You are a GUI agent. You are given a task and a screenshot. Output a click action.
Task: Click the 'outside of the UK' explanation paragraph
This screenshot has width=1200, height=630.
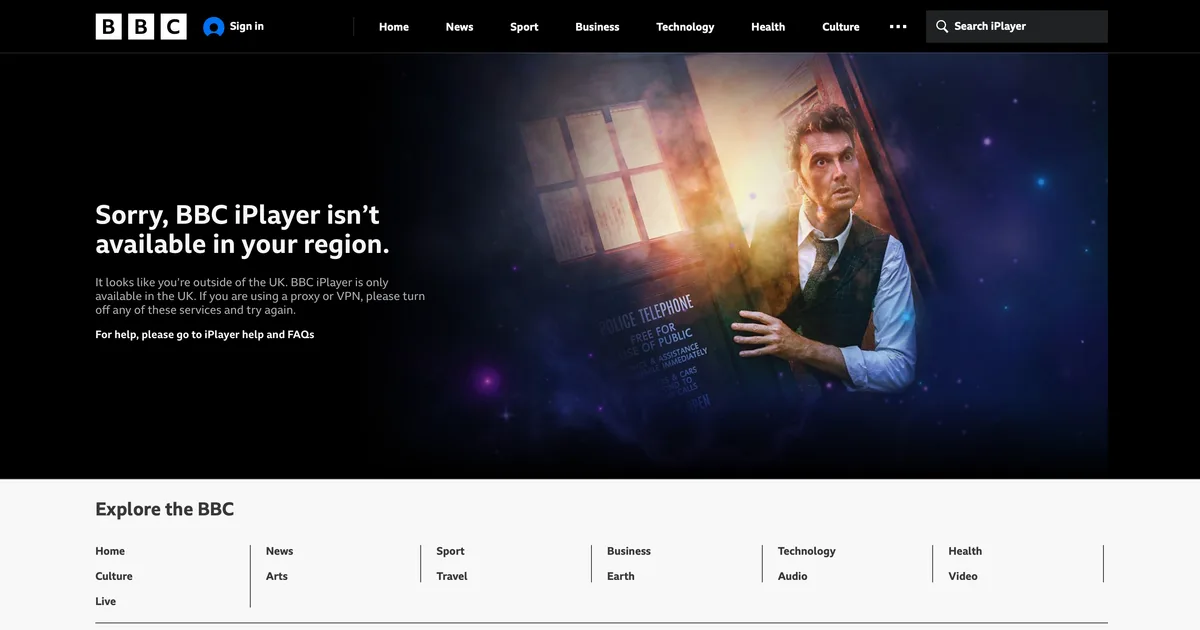[260, 296]
